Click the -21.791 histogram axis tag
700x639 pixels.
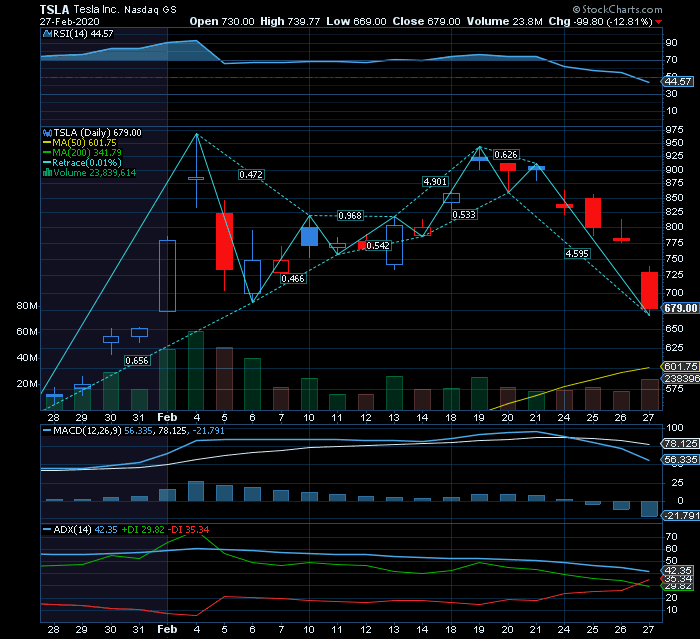coord(681,515)
